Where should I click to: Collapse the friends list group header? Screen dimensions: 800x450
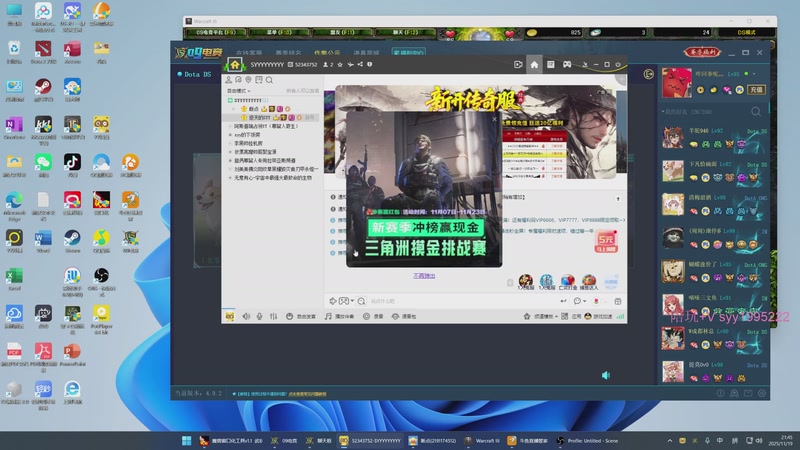pyautogui.click(x=687, y=112)
